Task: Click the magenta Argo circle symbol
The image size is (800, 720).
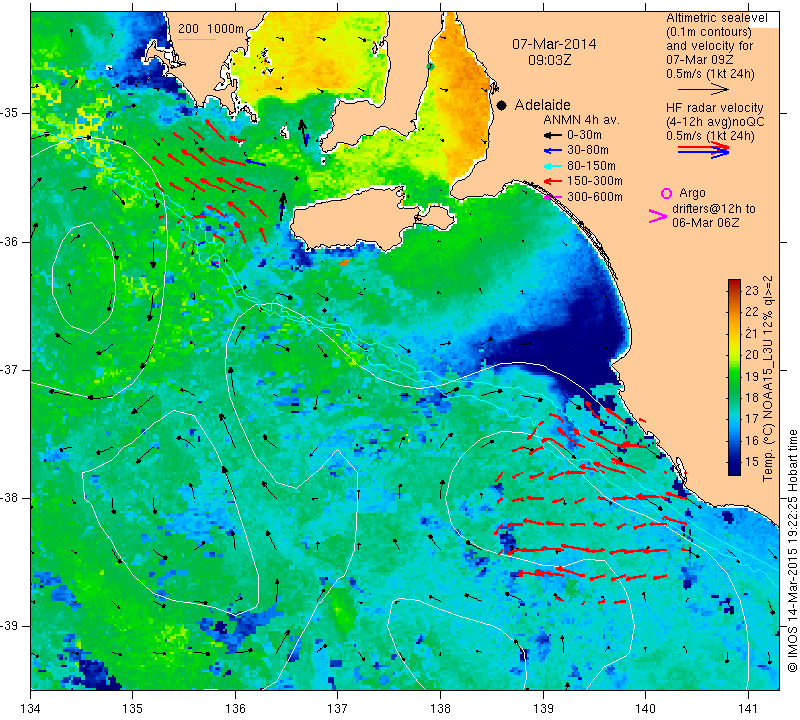Action: [666, 193]
